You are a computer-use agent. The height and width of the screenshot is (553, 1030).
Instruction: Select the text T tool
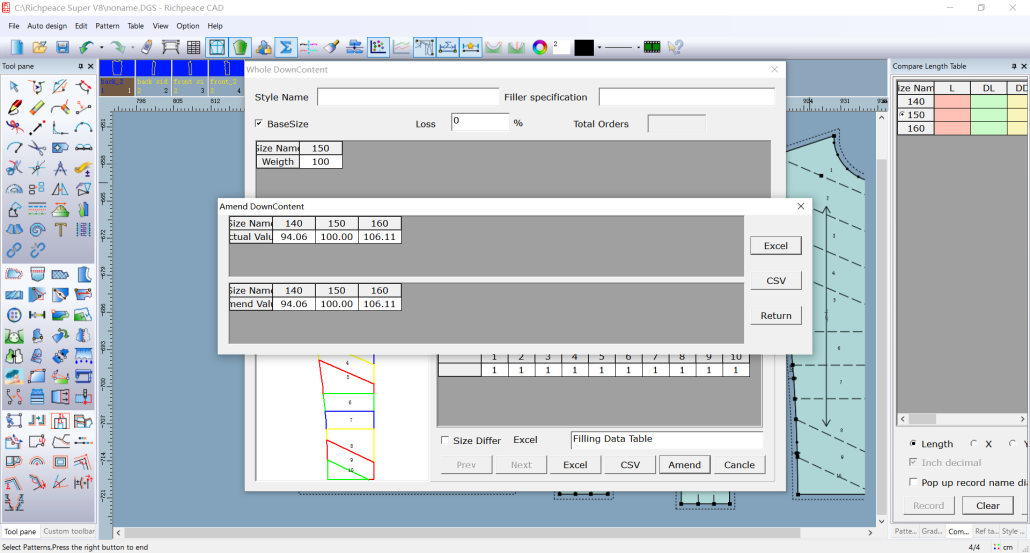(61, 230)
